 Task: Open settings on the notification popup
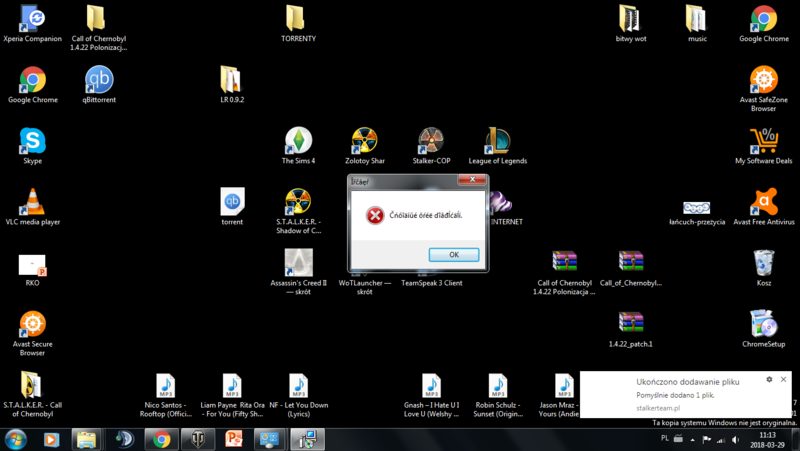tap(769, 380)
